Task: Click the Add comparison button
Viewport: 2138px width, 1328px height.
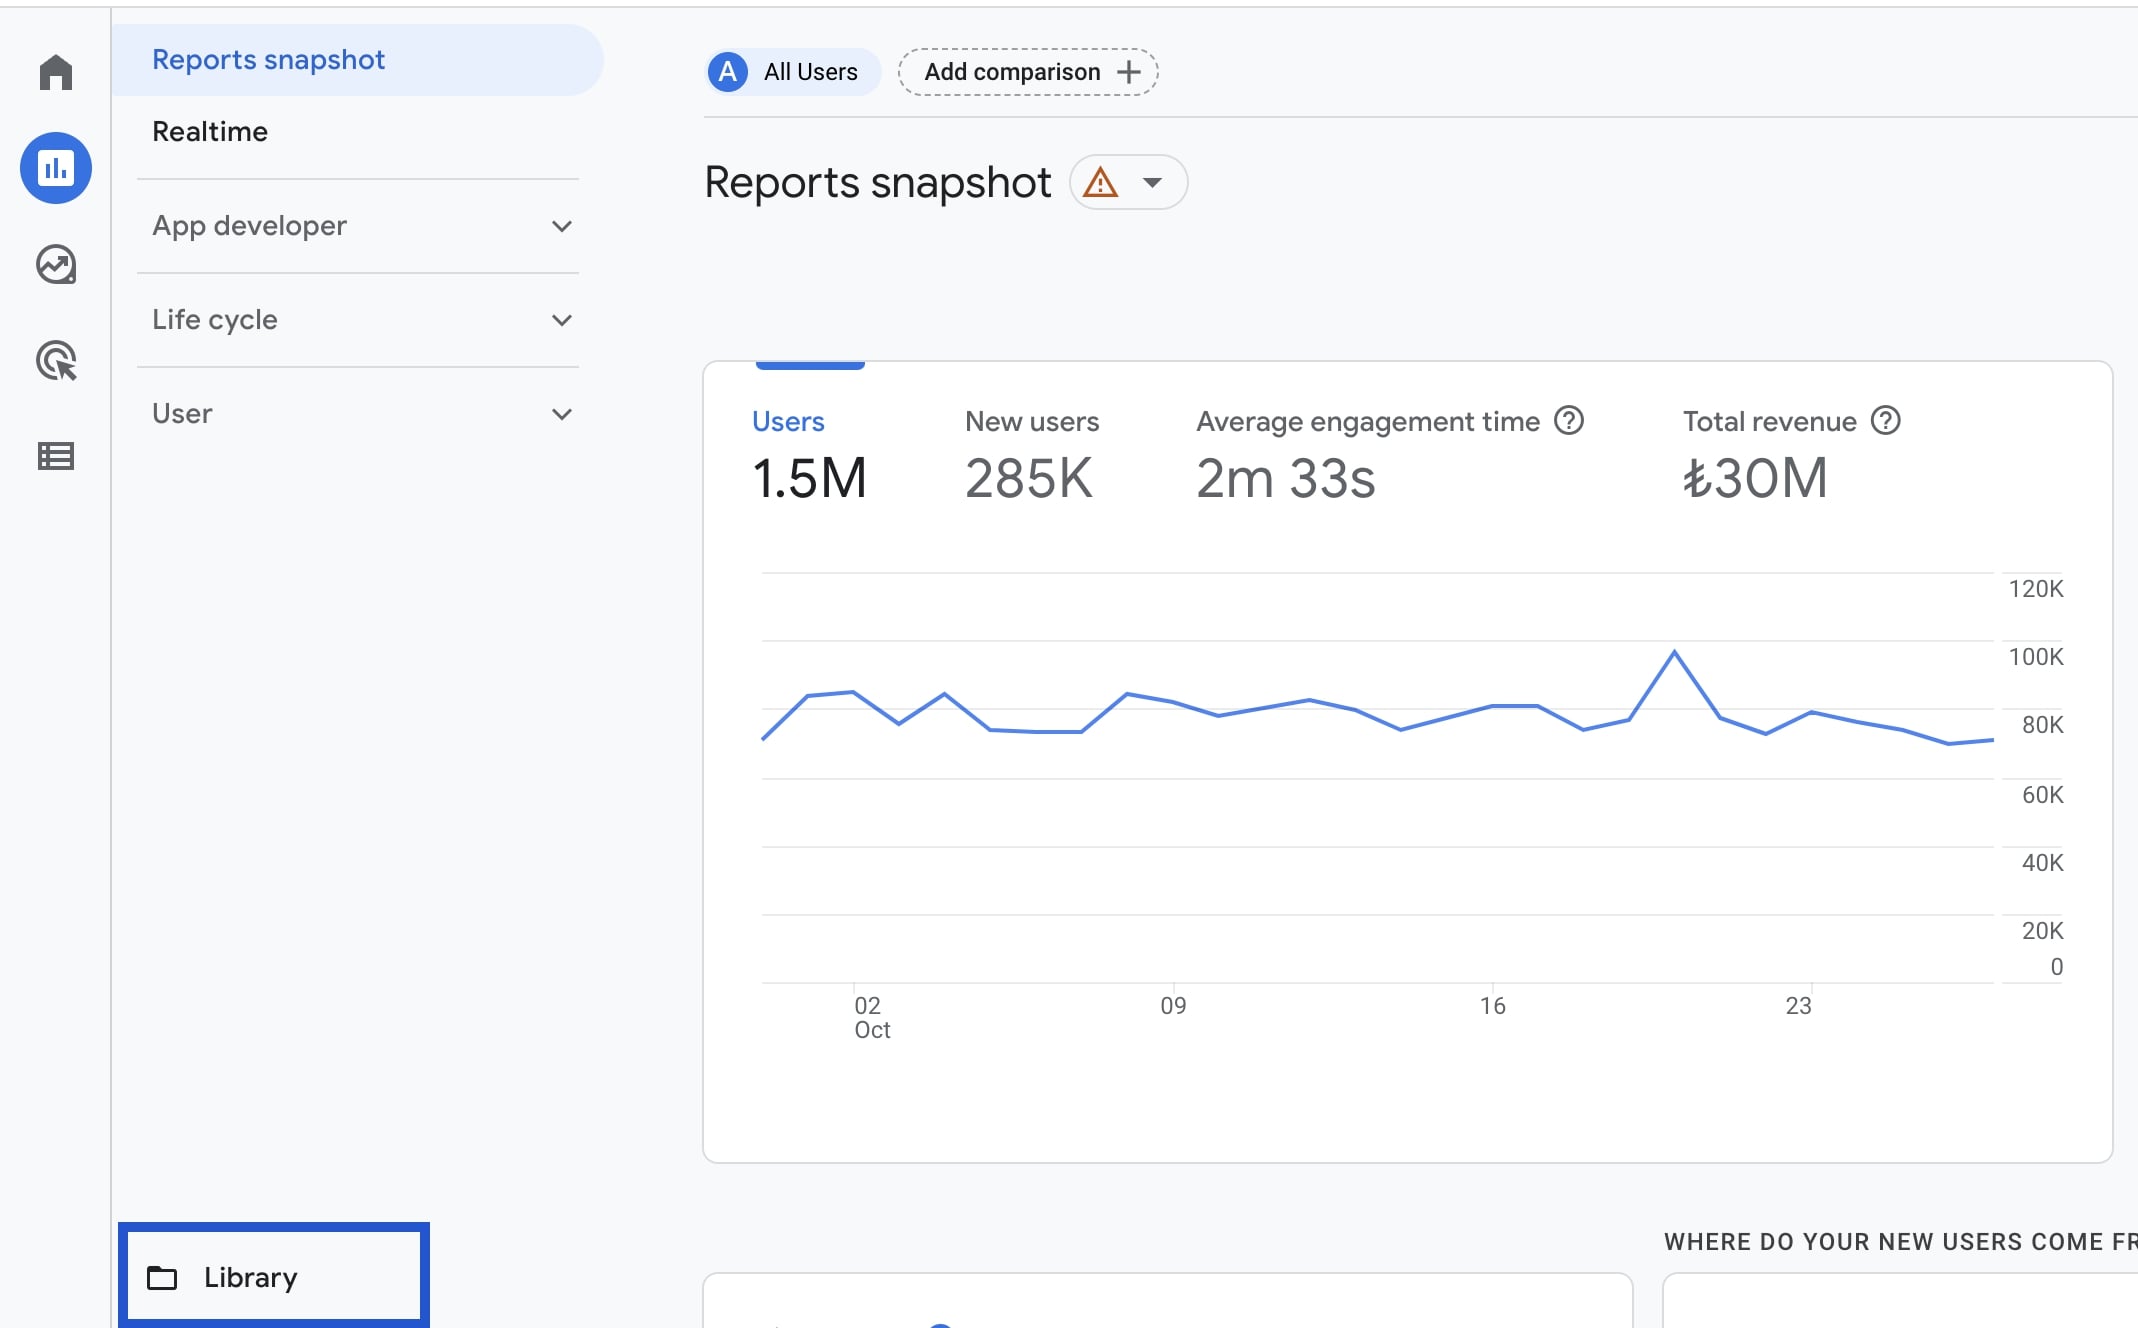Action: coord(1028,72)
